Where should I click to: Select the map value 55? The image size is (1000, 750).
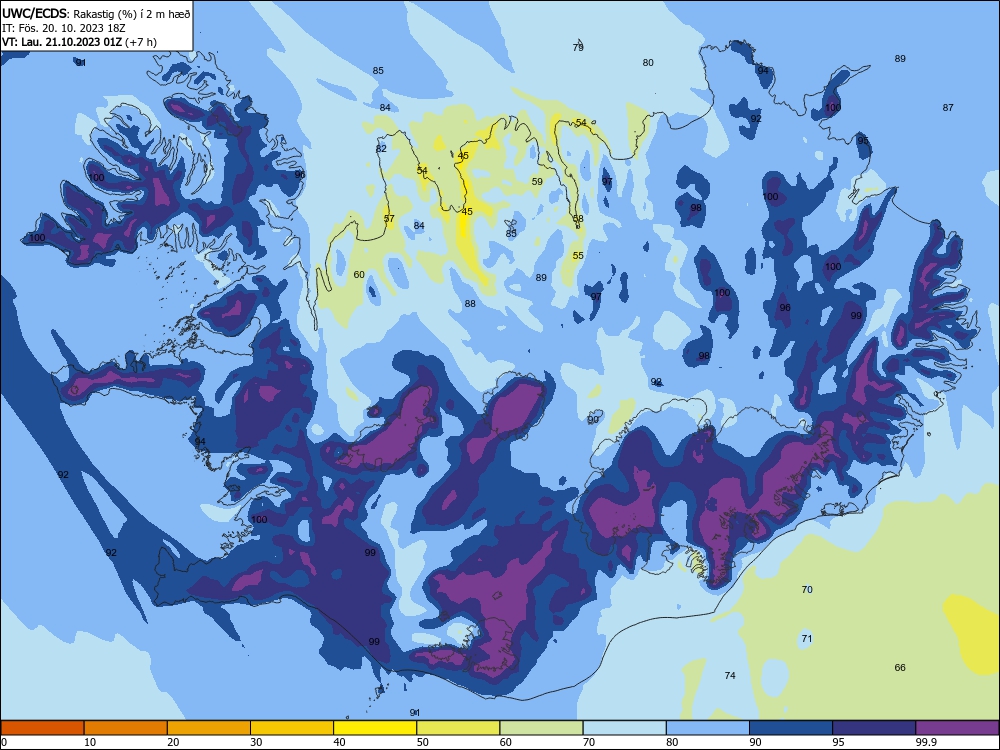point(578,256)
